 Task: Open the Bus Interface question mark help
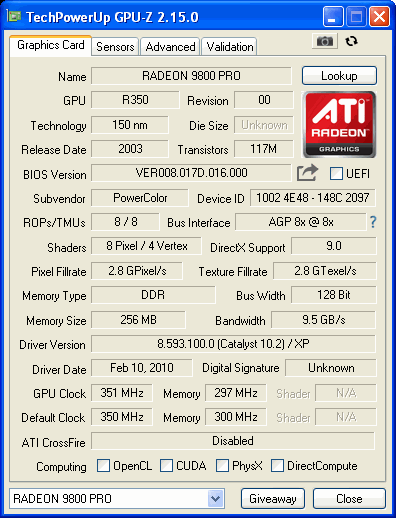373,222
